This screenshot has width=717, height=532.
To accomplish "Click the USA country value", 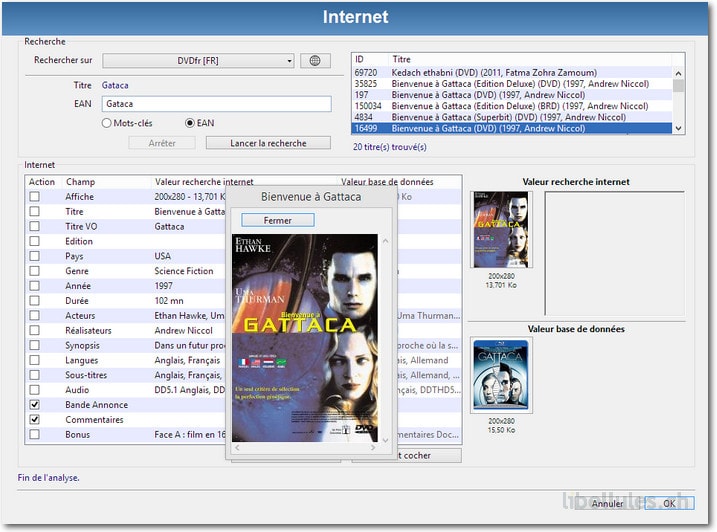I will (162, 256).
